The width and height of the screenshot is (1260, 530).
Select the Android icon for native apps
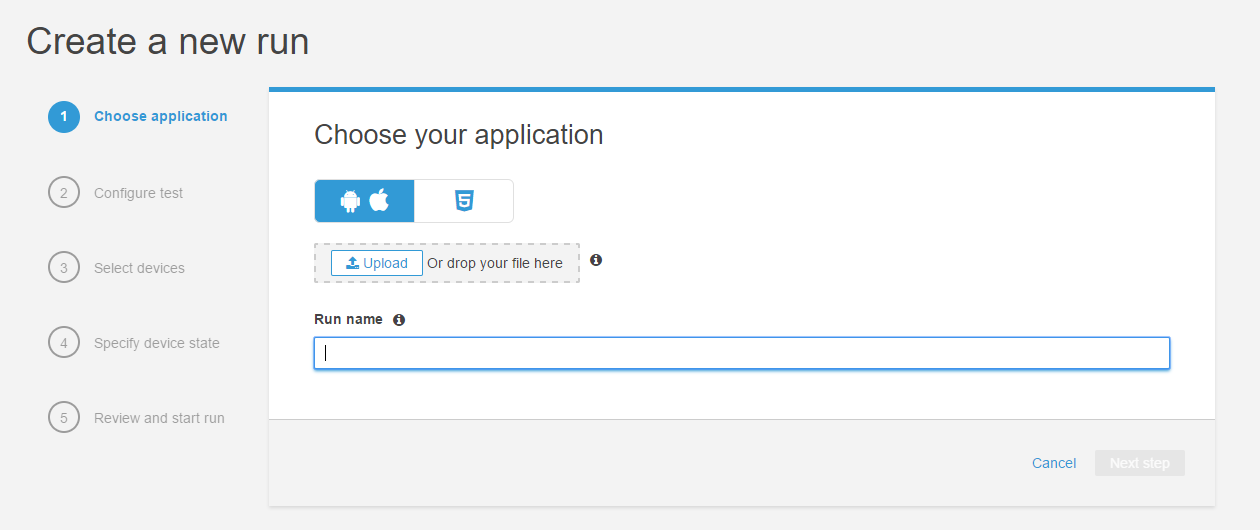(350, 201)
